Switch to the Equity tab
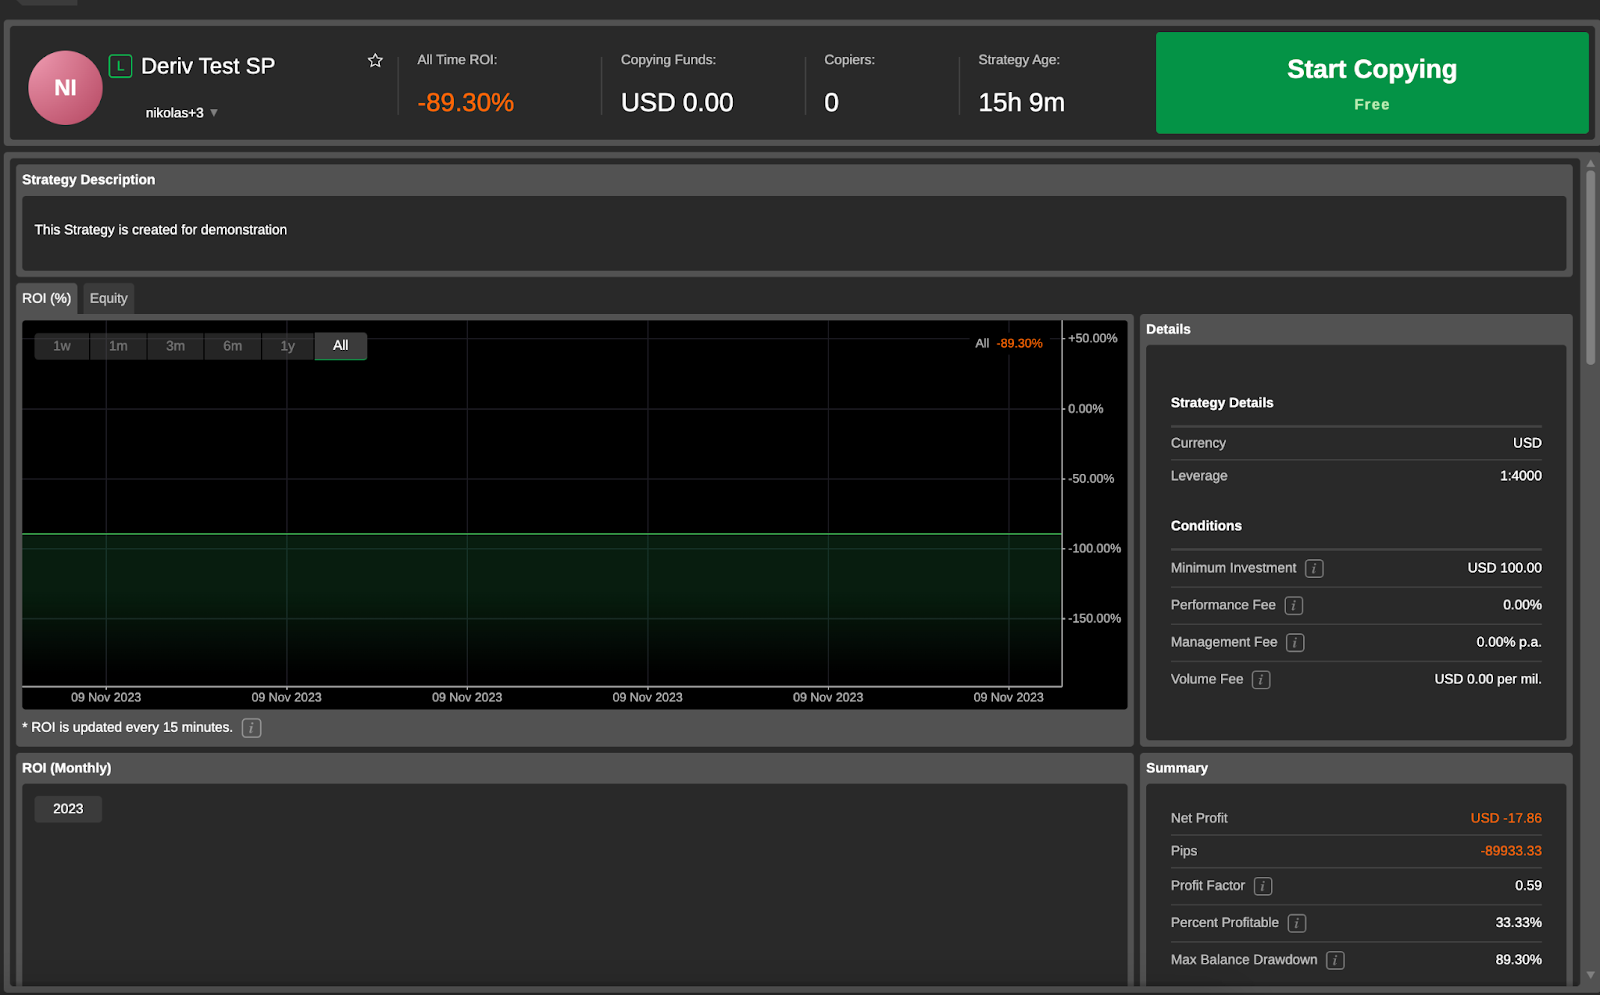The height and width of the screenshot is (995, 1600). pyautogui.click(x=108, y=298)
